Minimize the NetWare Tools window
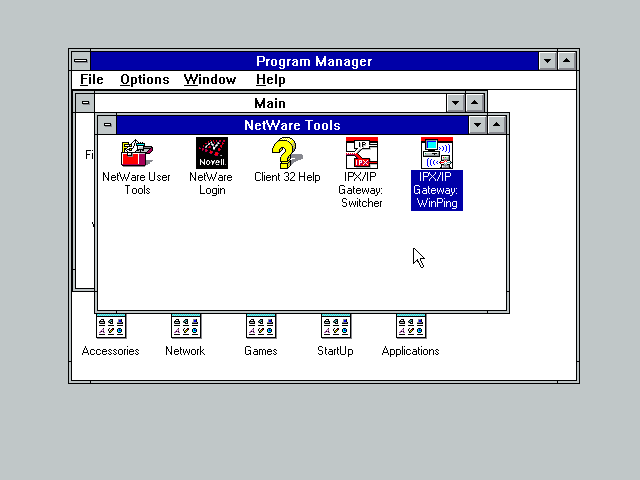This screenshot has width=640, height=480. point(478,124)
